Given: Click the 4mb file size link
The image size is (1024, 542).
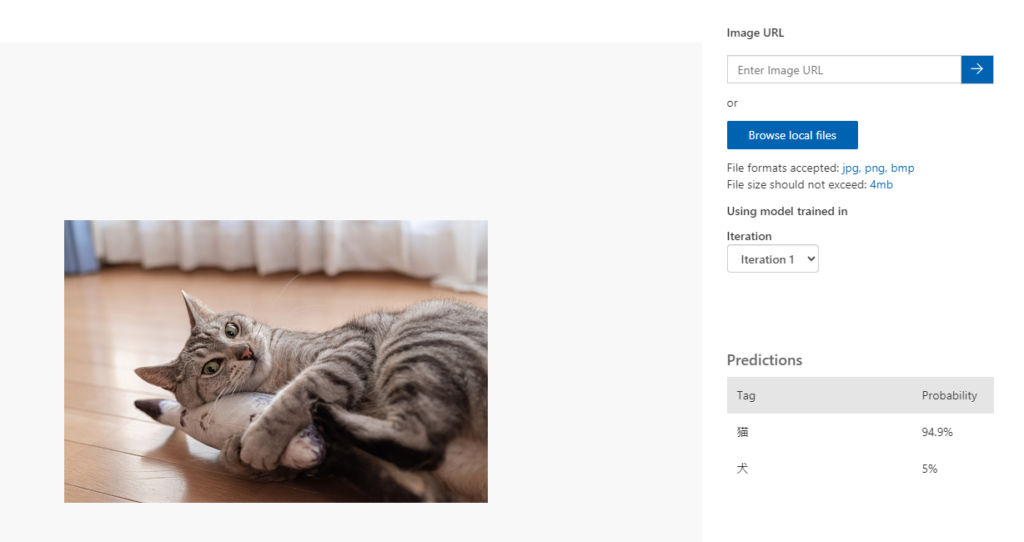Looking at the screenshot, I should point(881,185).
